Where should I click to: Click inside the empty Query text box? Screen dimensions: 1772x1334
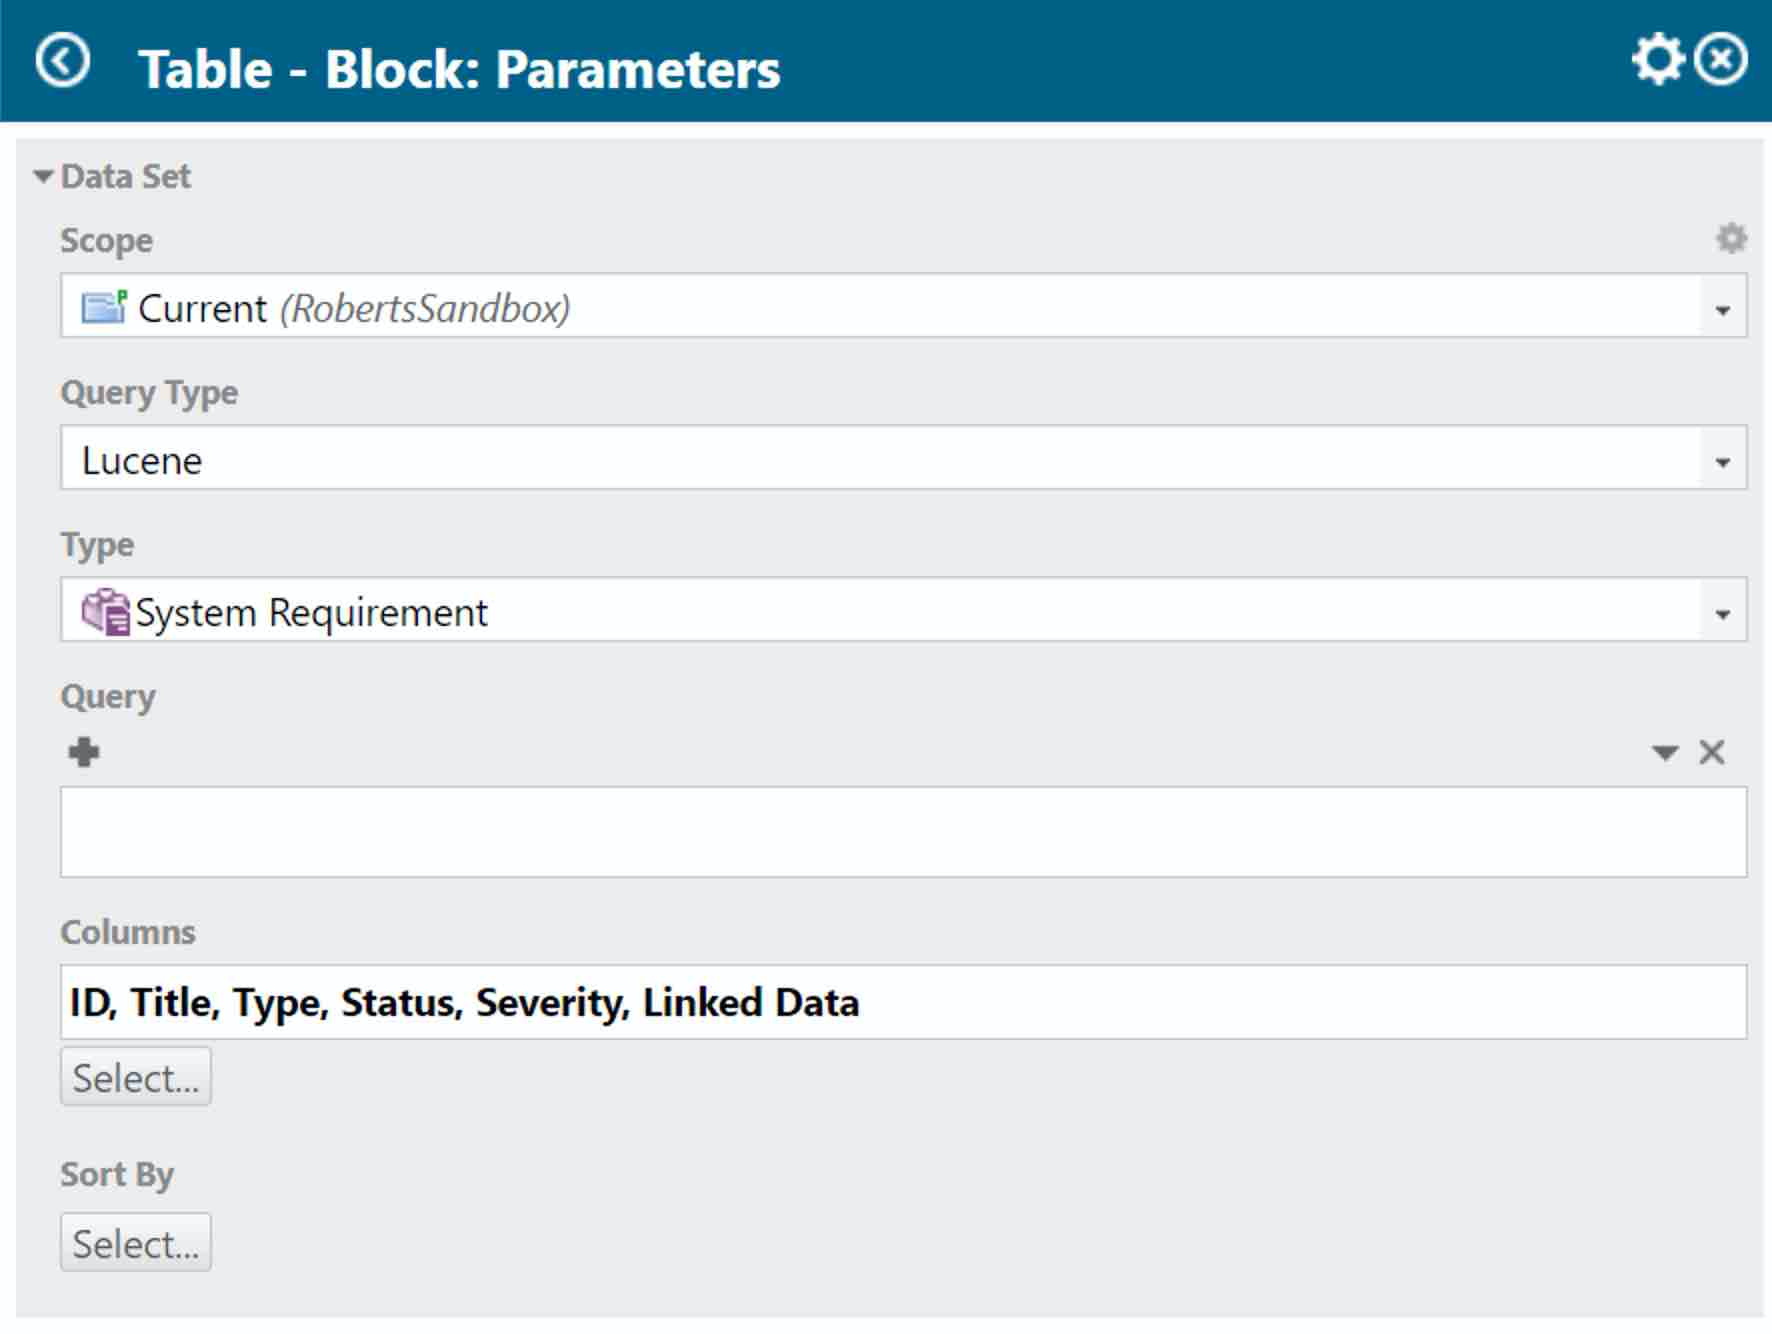[902, 832]
